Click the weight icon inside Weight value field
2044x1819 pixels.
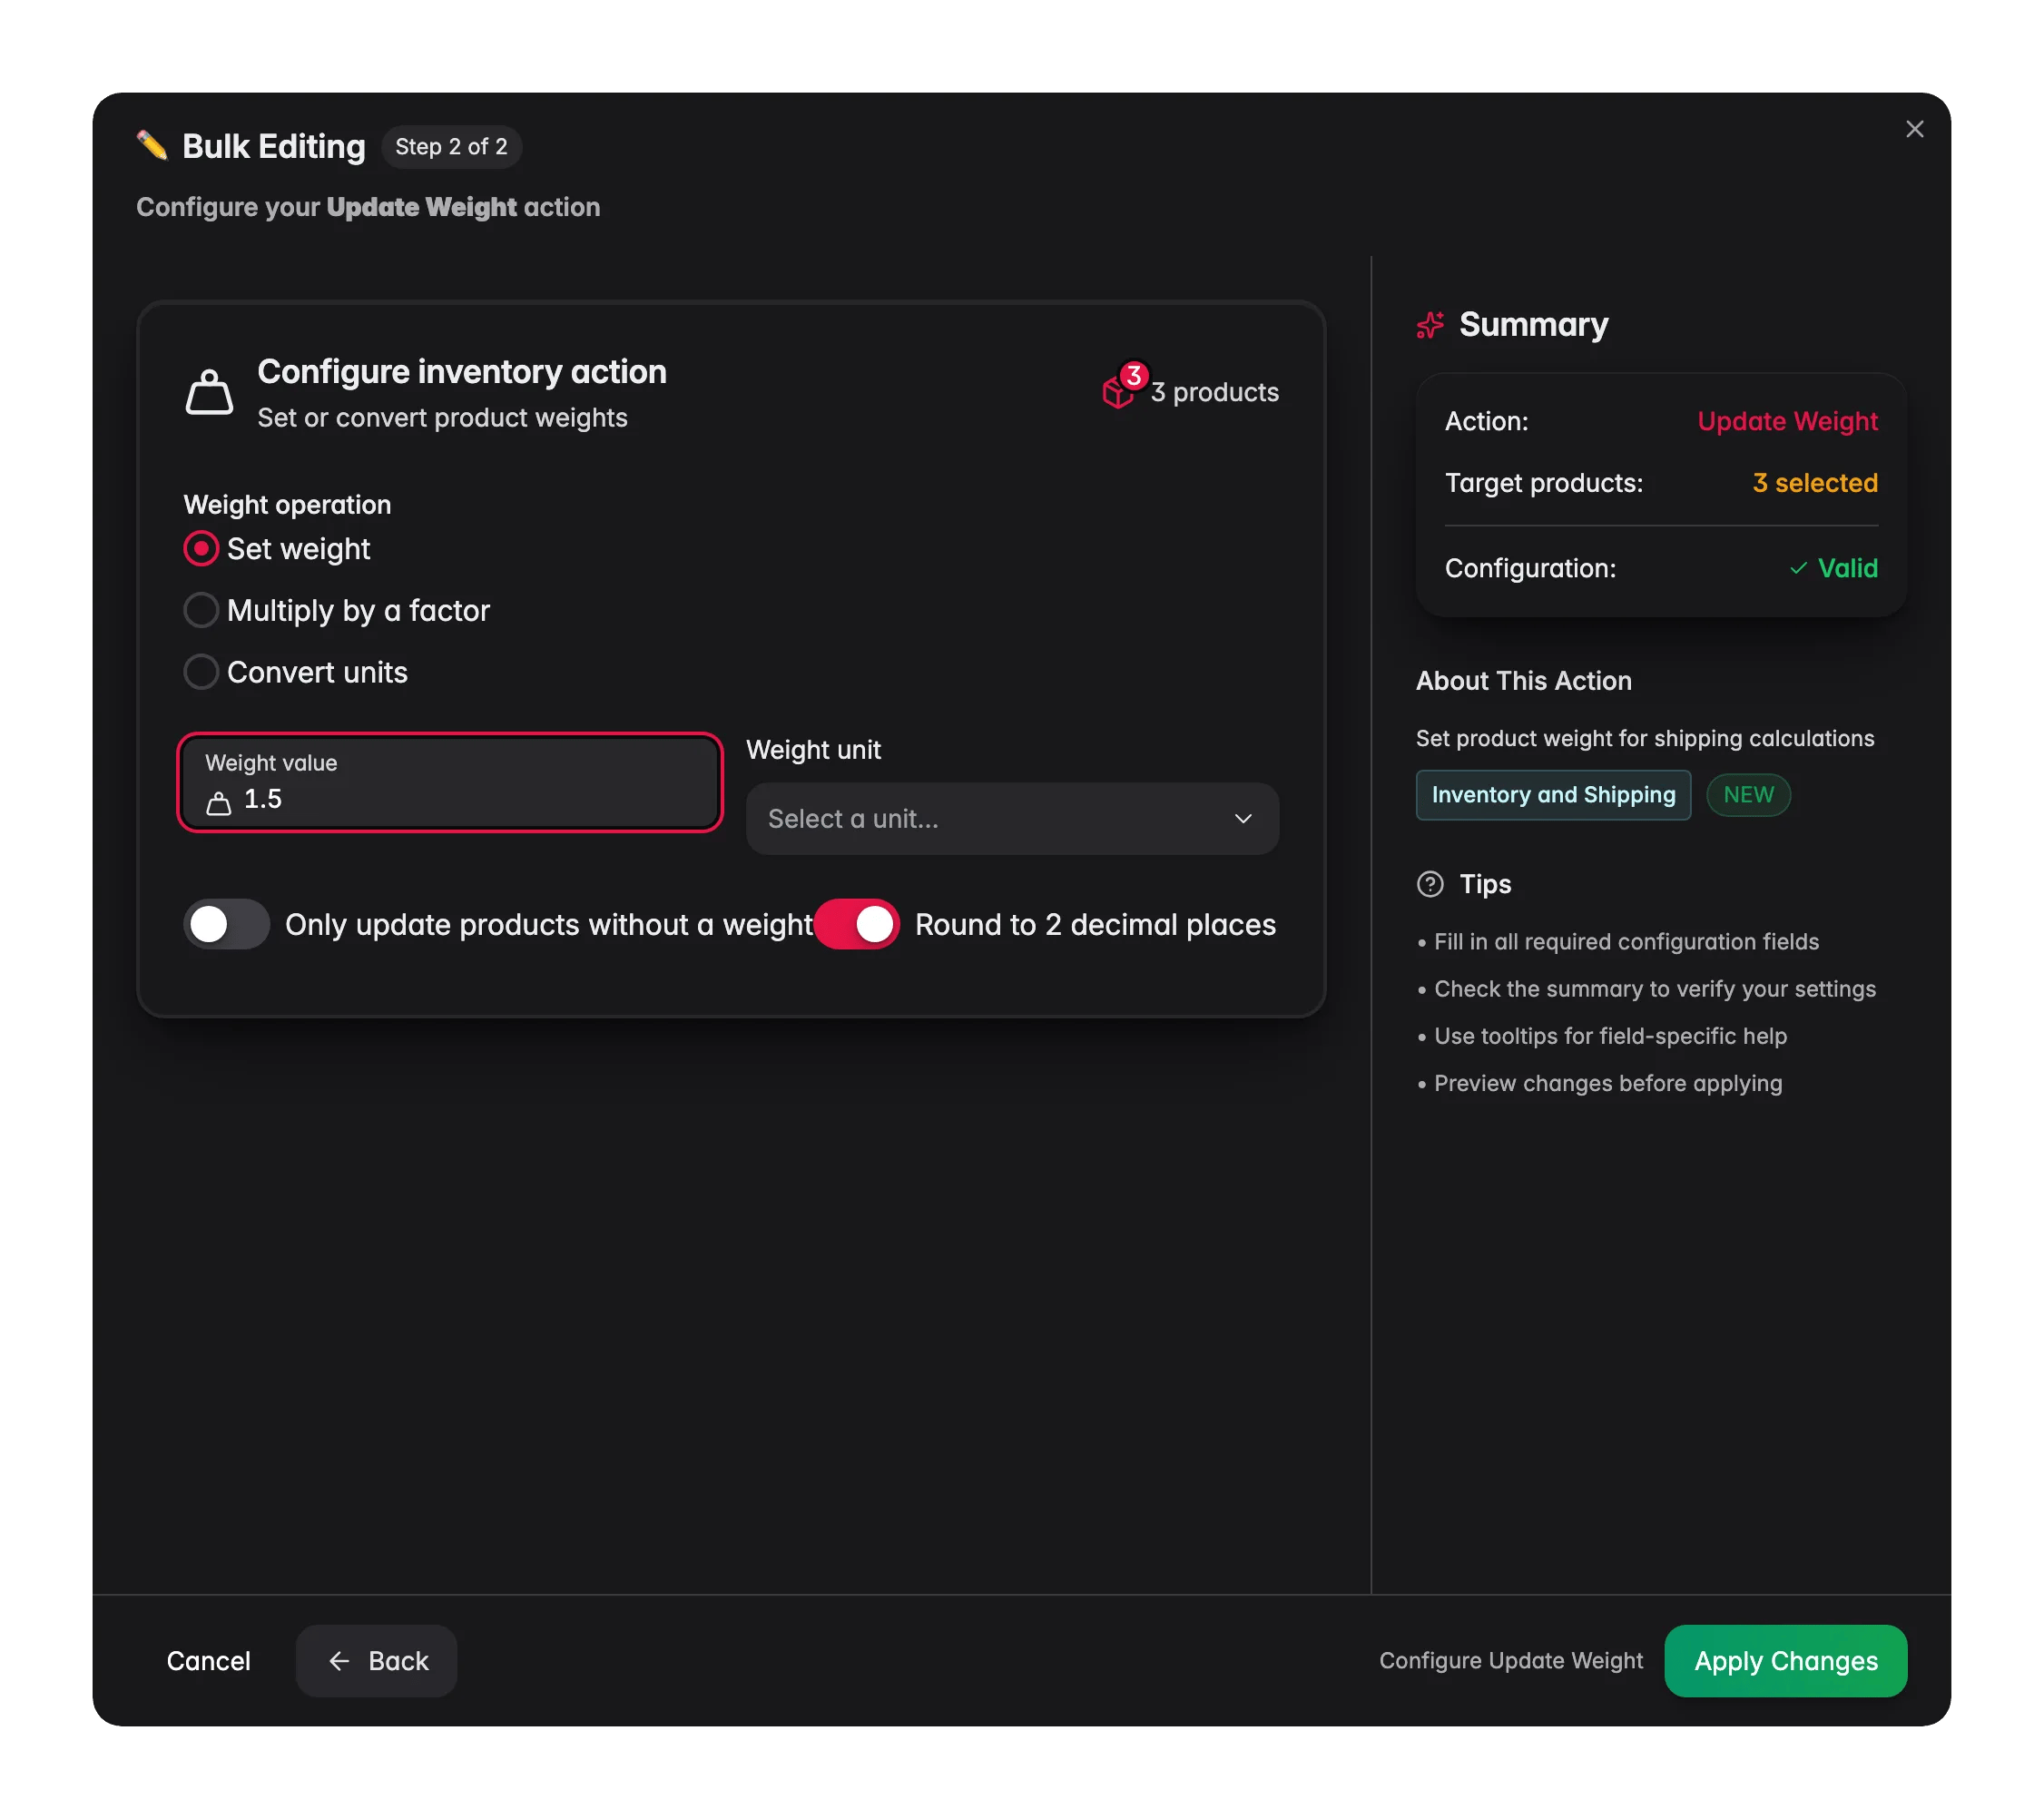tap(218, 803)
